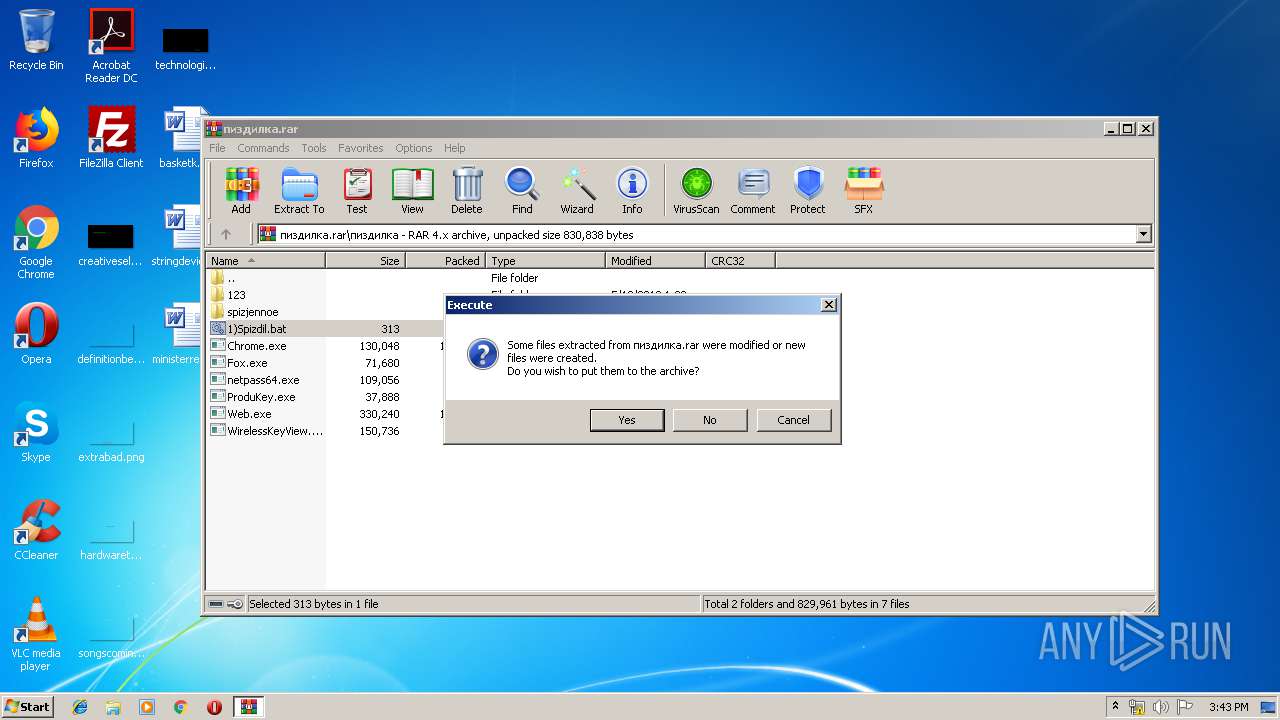Click the View toolbar icon
This screenshot has width=1280, height=720.
(412, 191)
